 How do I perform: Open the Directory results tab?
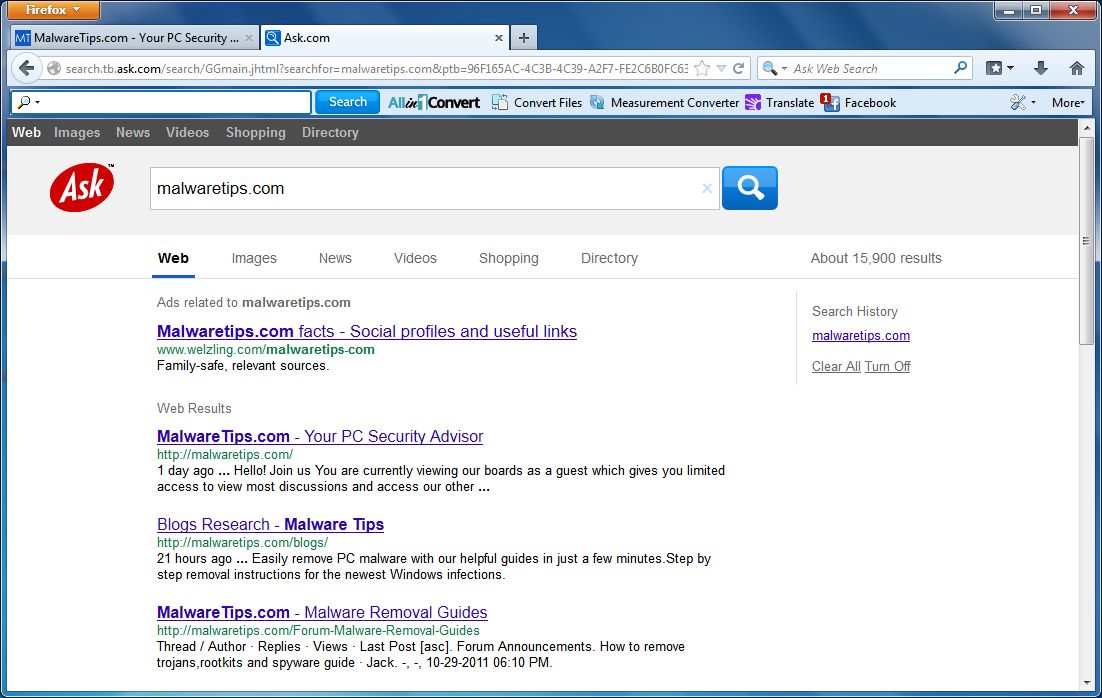coord(609,258)
